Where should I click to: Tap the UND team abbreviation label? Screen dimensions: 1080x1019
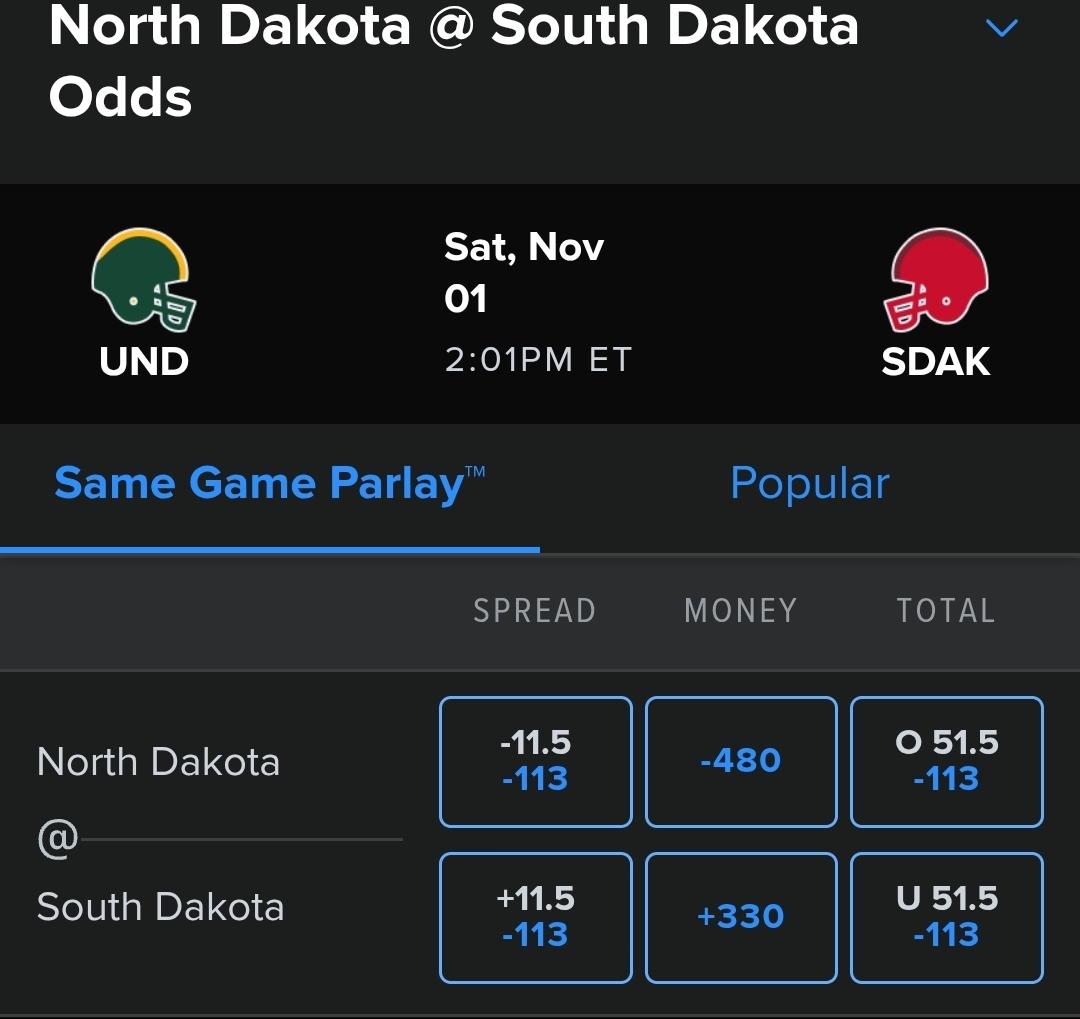(x=144, y=361)
